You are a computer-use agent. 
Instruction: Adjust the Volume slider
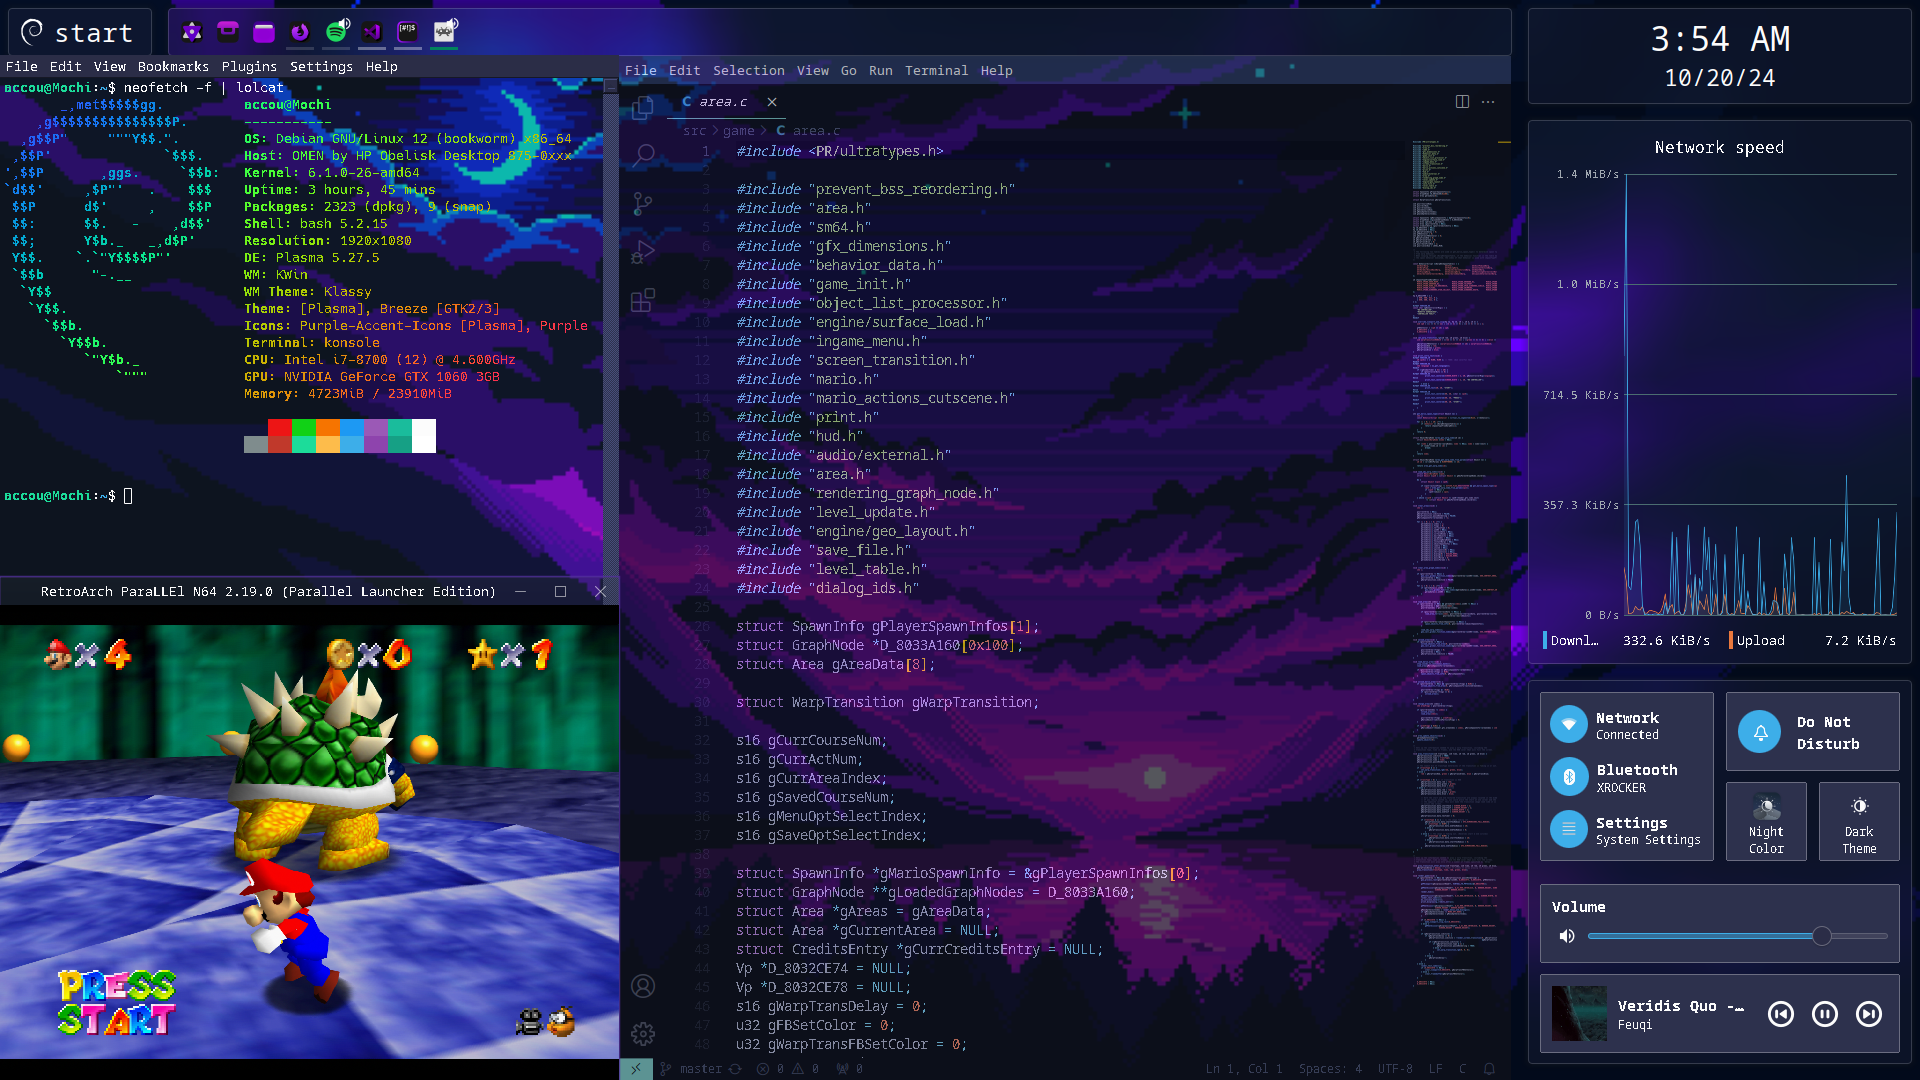click(x=1737, y=936)
